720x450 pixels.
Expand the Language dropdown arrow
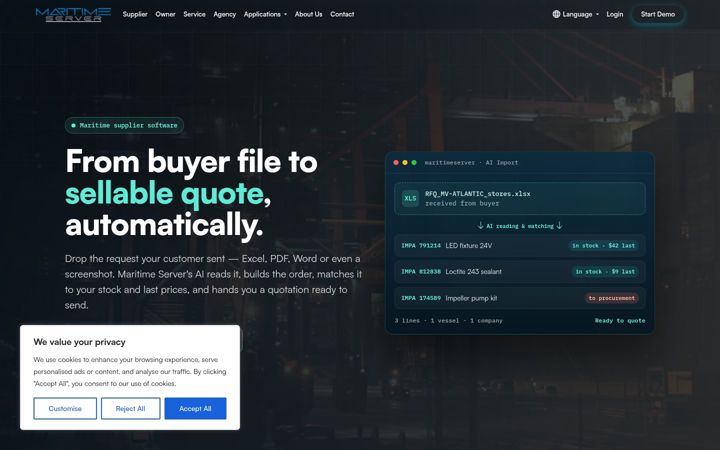point(597,14)
